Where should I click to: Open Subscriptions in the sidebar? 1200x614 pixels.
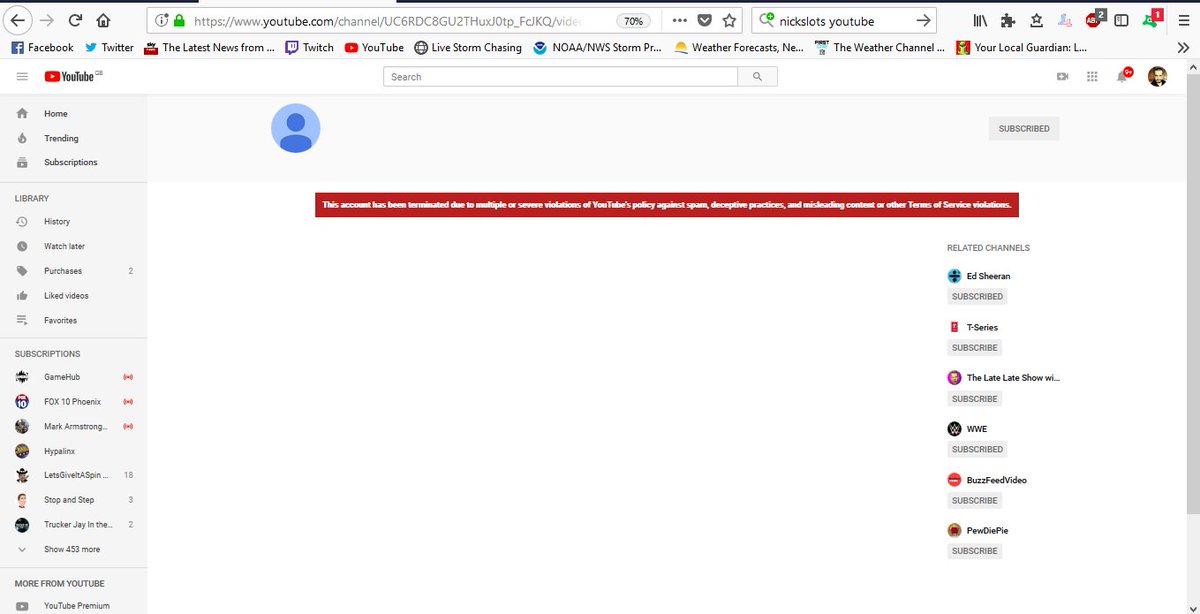[73, 162]
